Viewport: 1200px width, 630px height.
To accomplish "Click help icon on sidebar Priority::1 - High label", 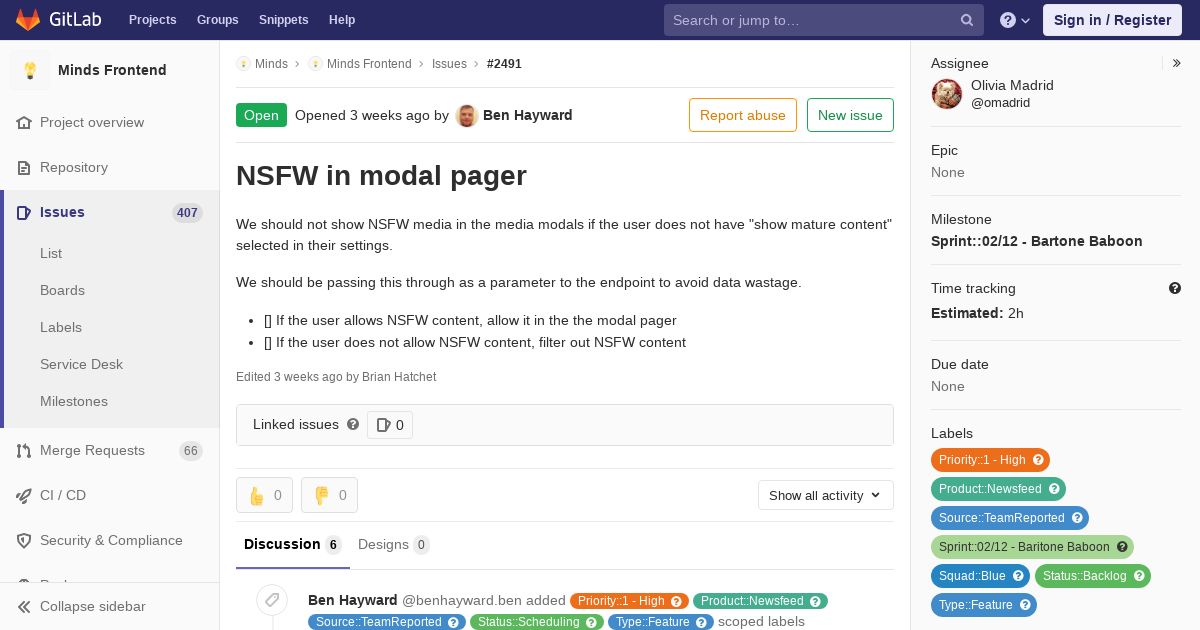I will pyautogui.click(x=1038, y=460).
